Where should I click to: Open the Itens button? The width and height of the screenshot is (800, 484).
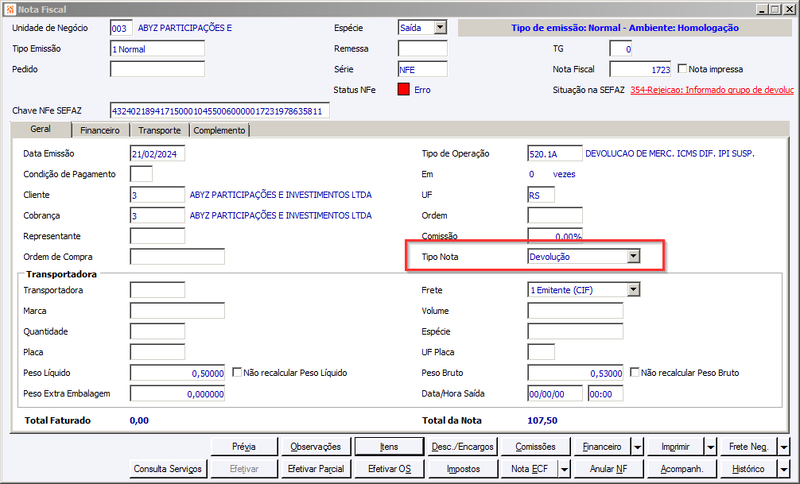389,447
